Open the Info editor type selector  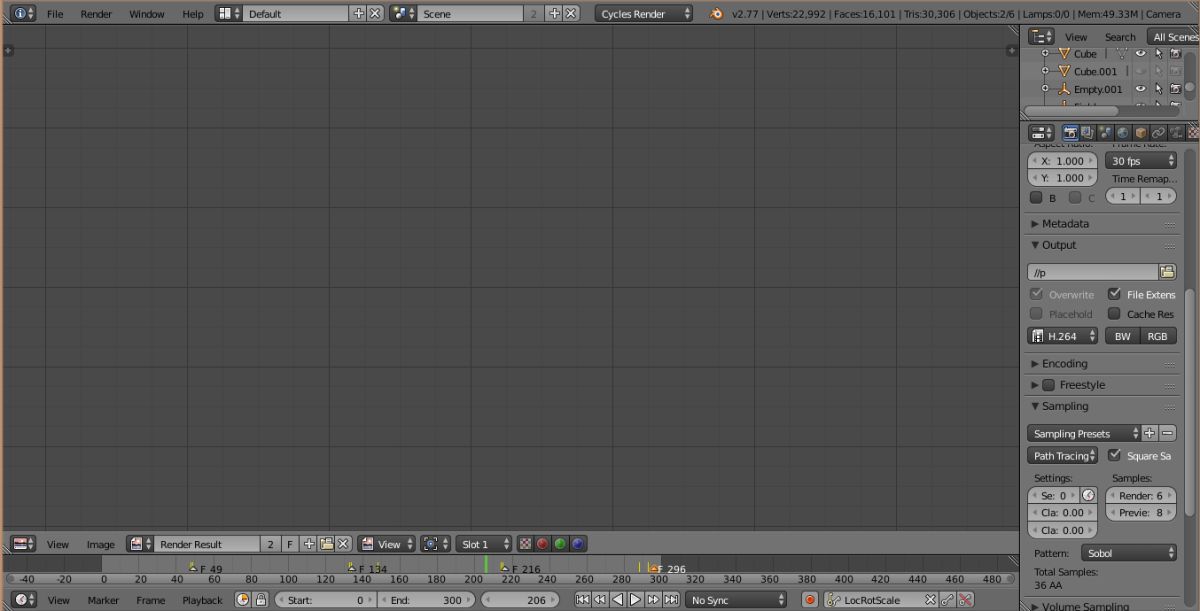point(23,13)
